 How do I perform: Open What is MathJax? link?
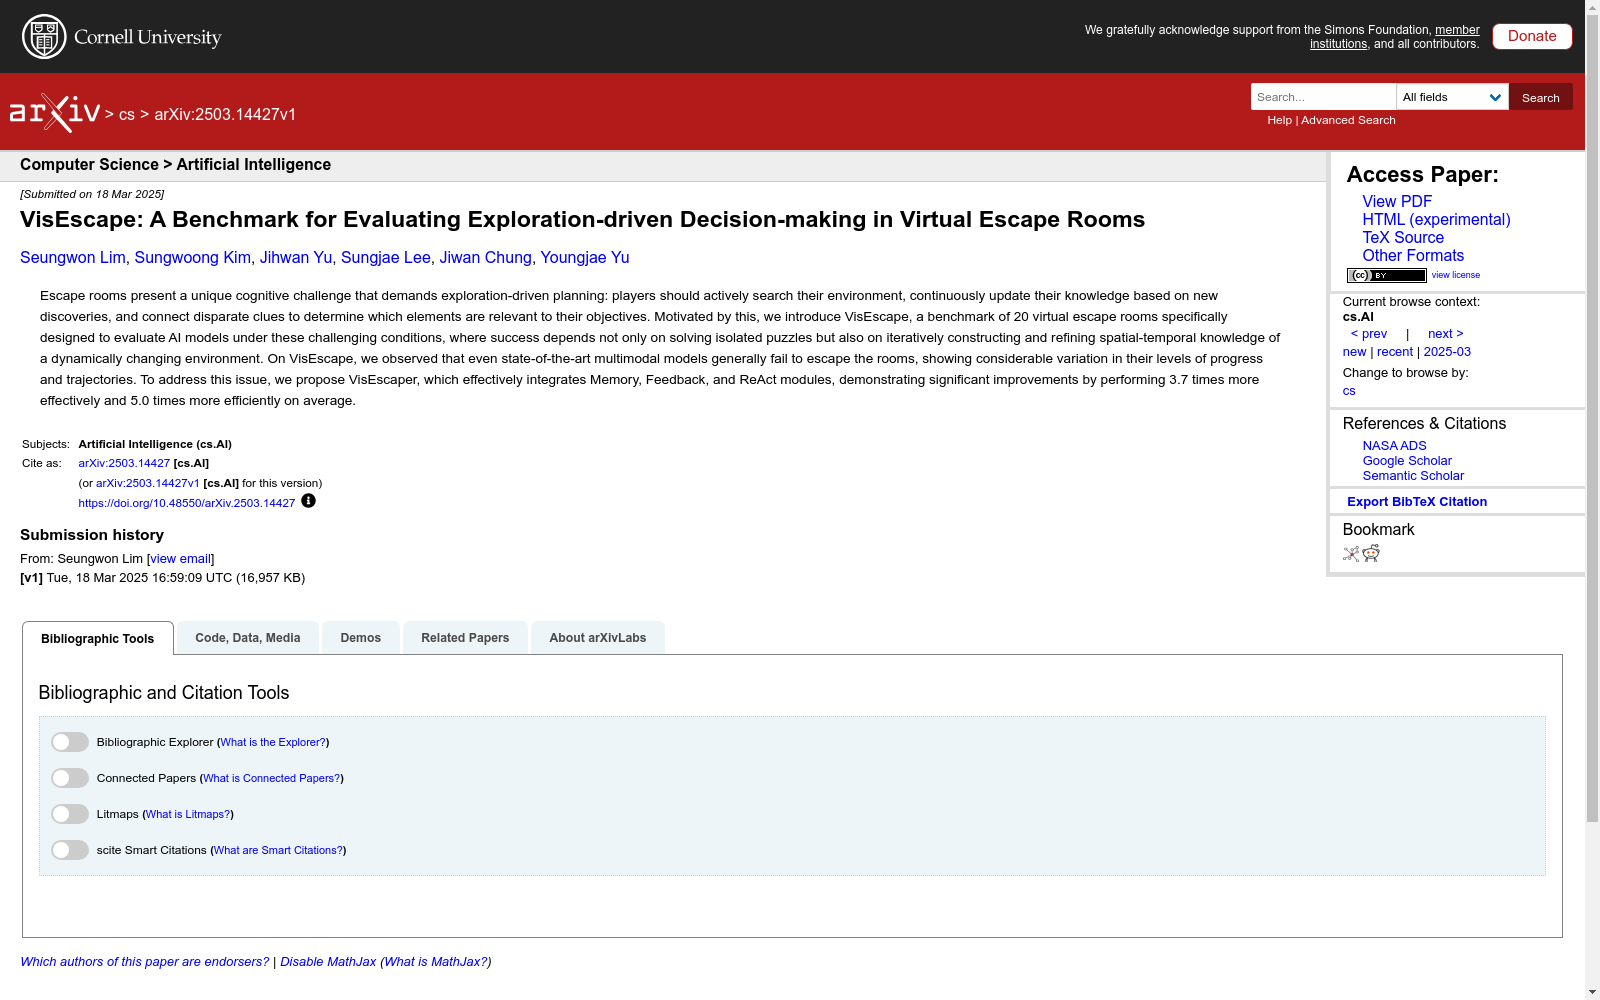point(436,962)
